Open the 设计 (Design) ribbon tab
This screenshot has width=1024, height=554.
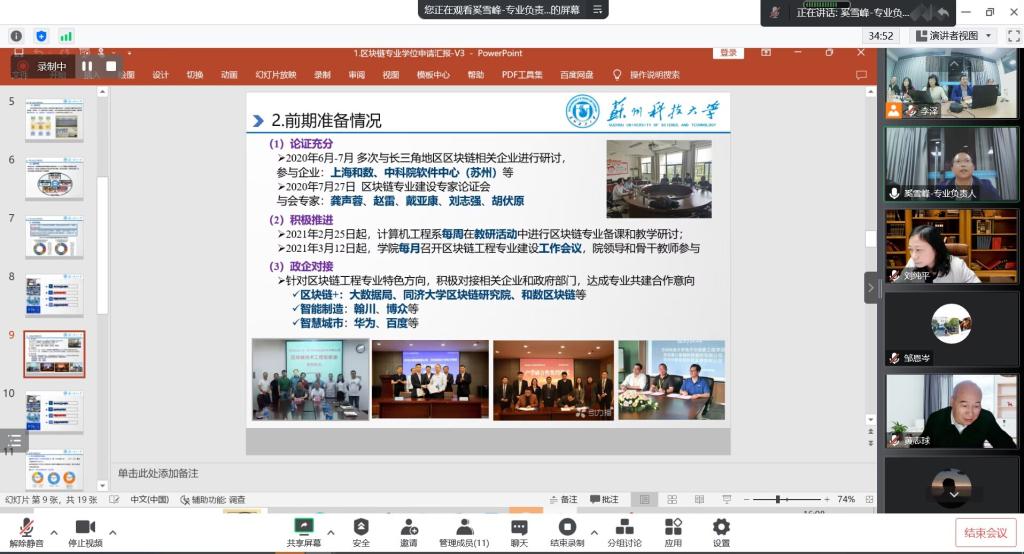(x=160, y=75)
